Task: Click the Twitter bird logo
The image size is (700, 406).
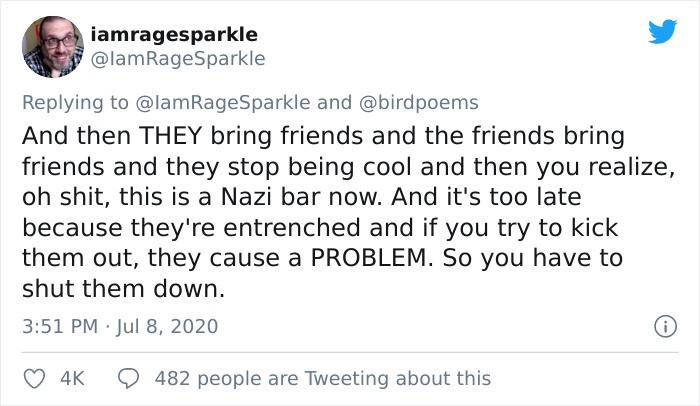Action: (x=661, y=33)
